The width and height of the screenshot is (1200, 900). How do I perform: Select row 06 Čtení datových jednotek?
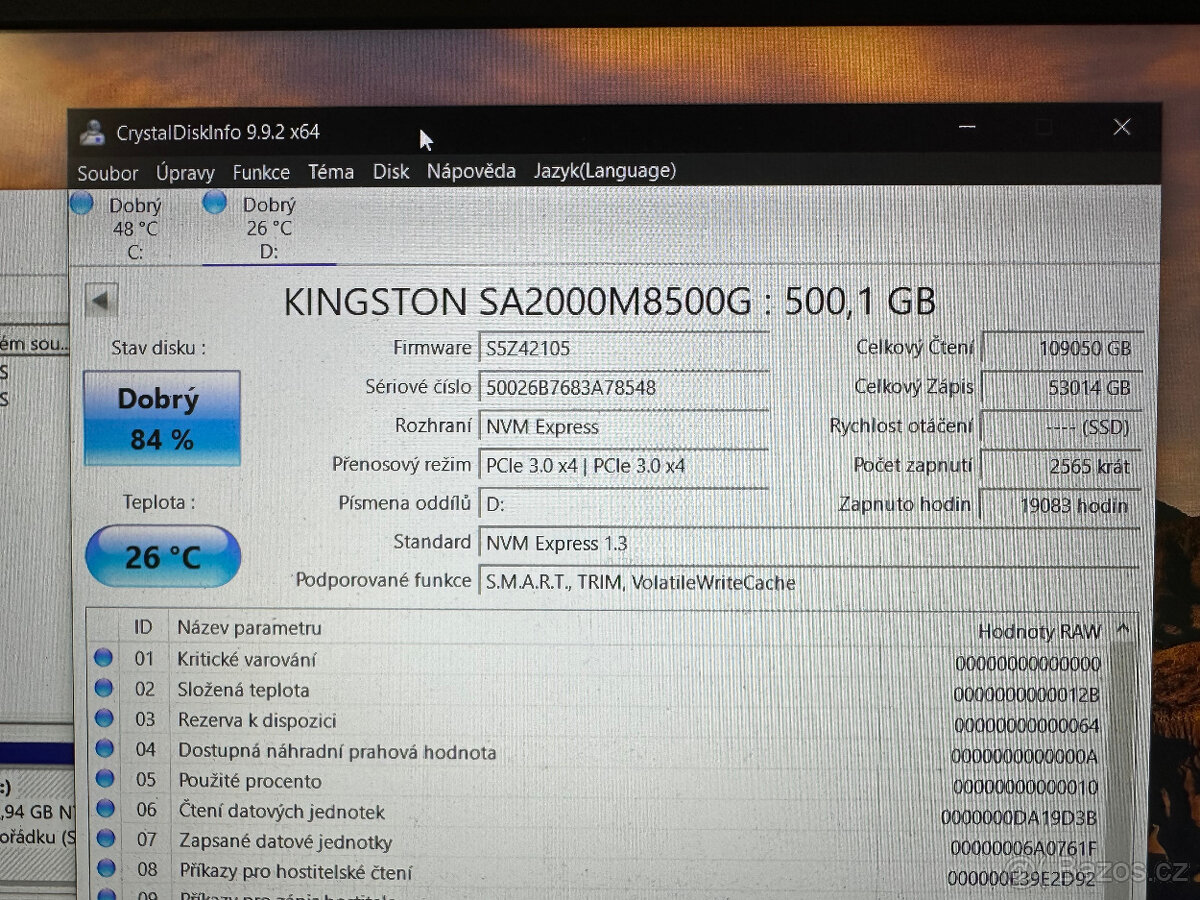pyautogui.click(x=598, y=812)
